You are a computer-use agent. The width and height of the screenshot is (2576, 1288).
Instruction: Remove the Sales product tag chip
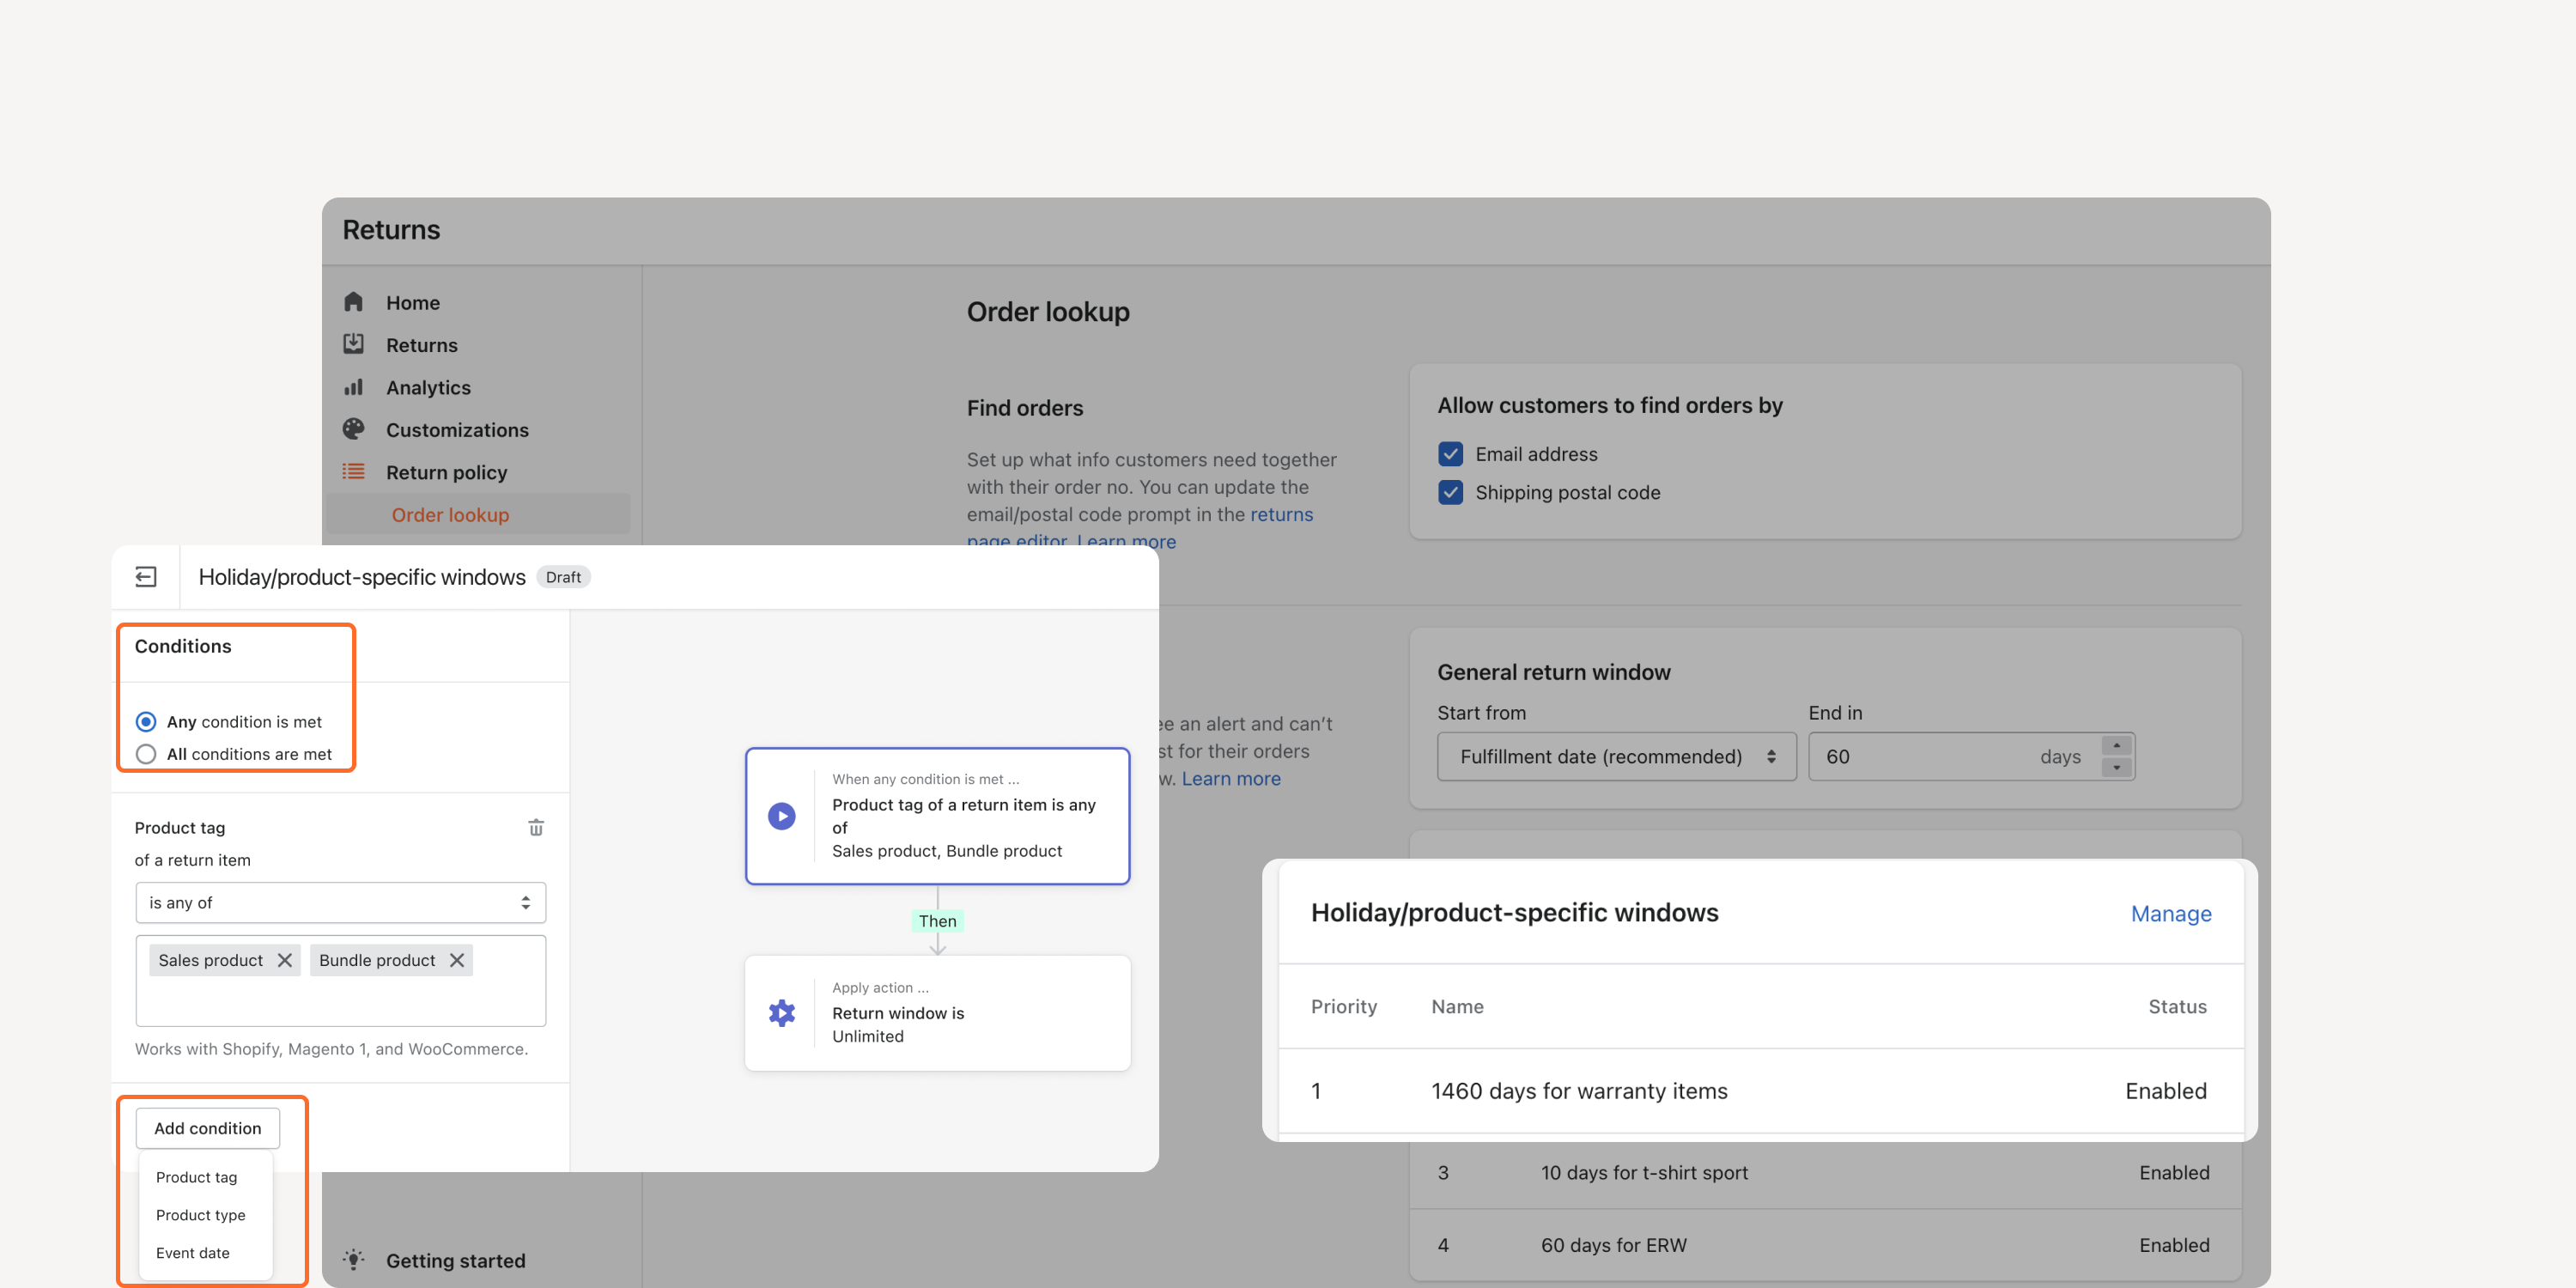pos(285,960)
